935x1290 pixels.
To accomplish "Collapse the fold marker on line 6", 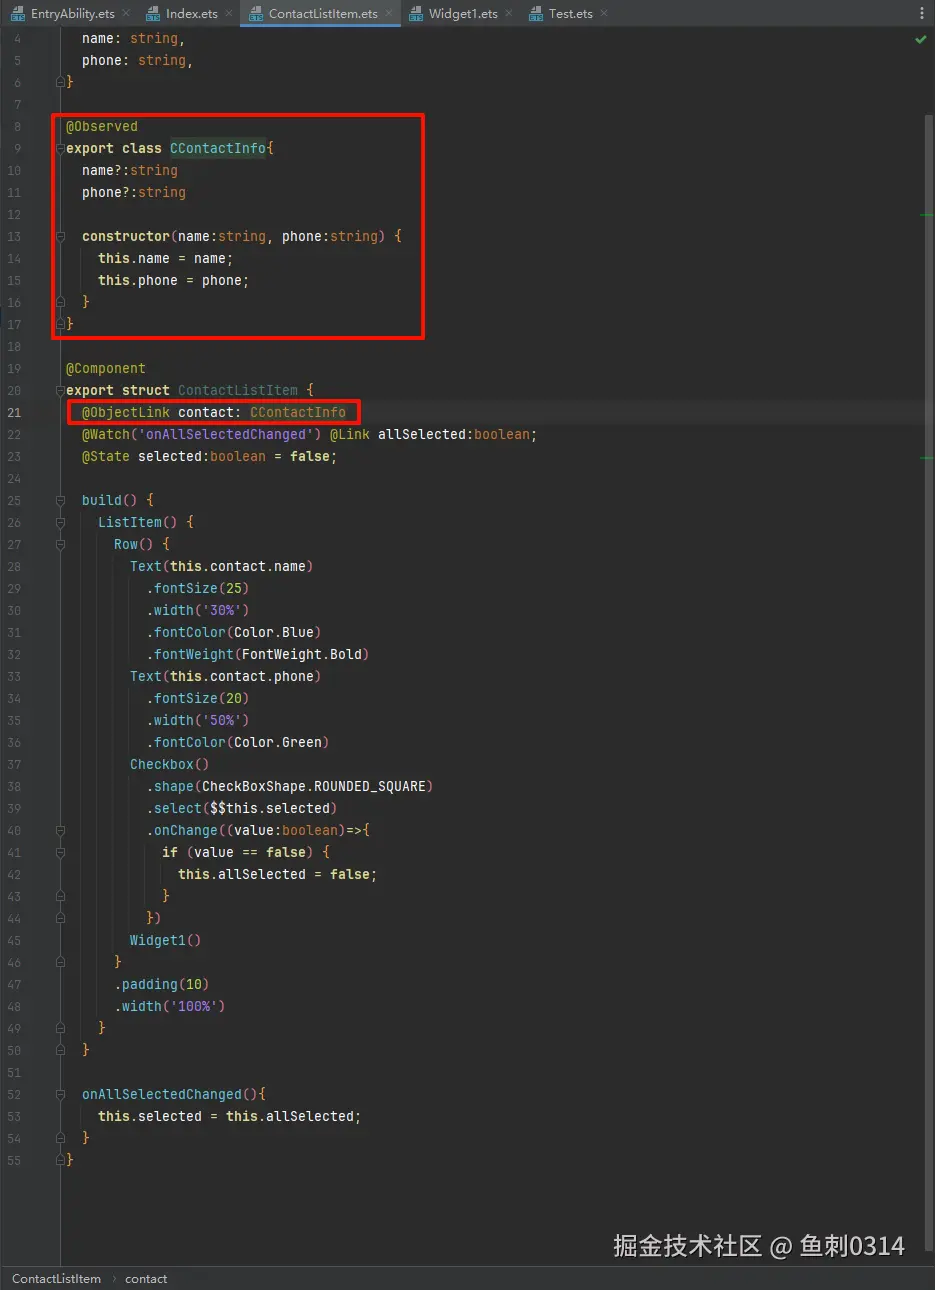I will click(x=60, y=82).
